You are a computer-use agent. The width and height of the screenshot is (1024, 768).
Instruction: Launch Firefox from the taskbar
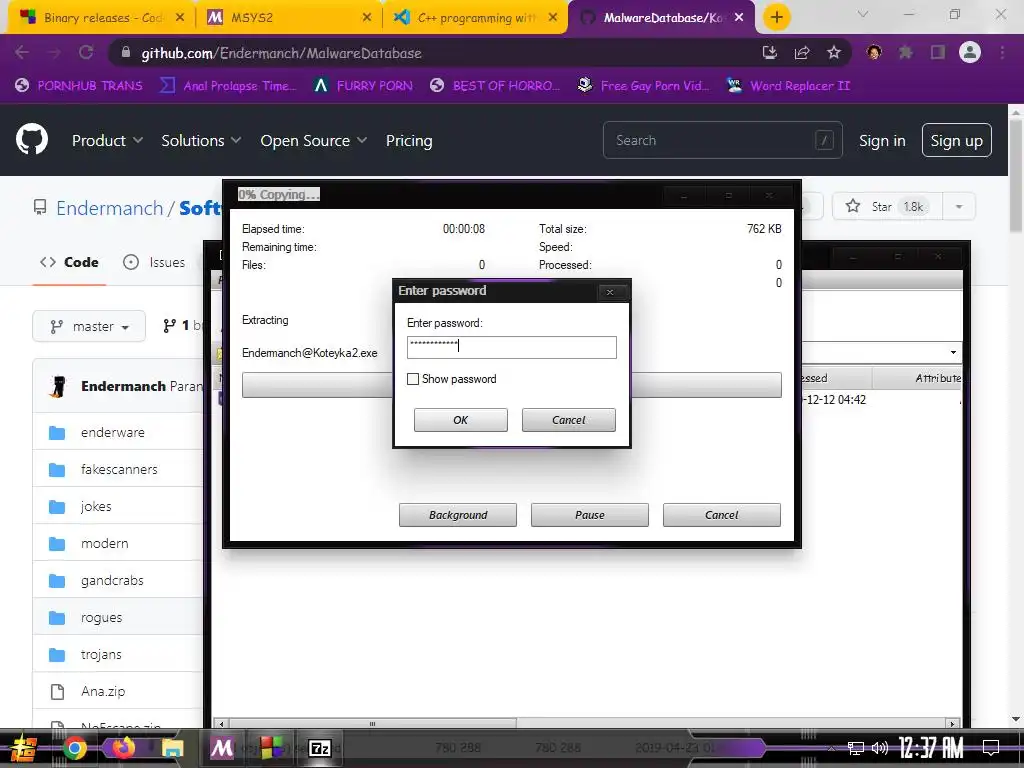pos(124,748)
